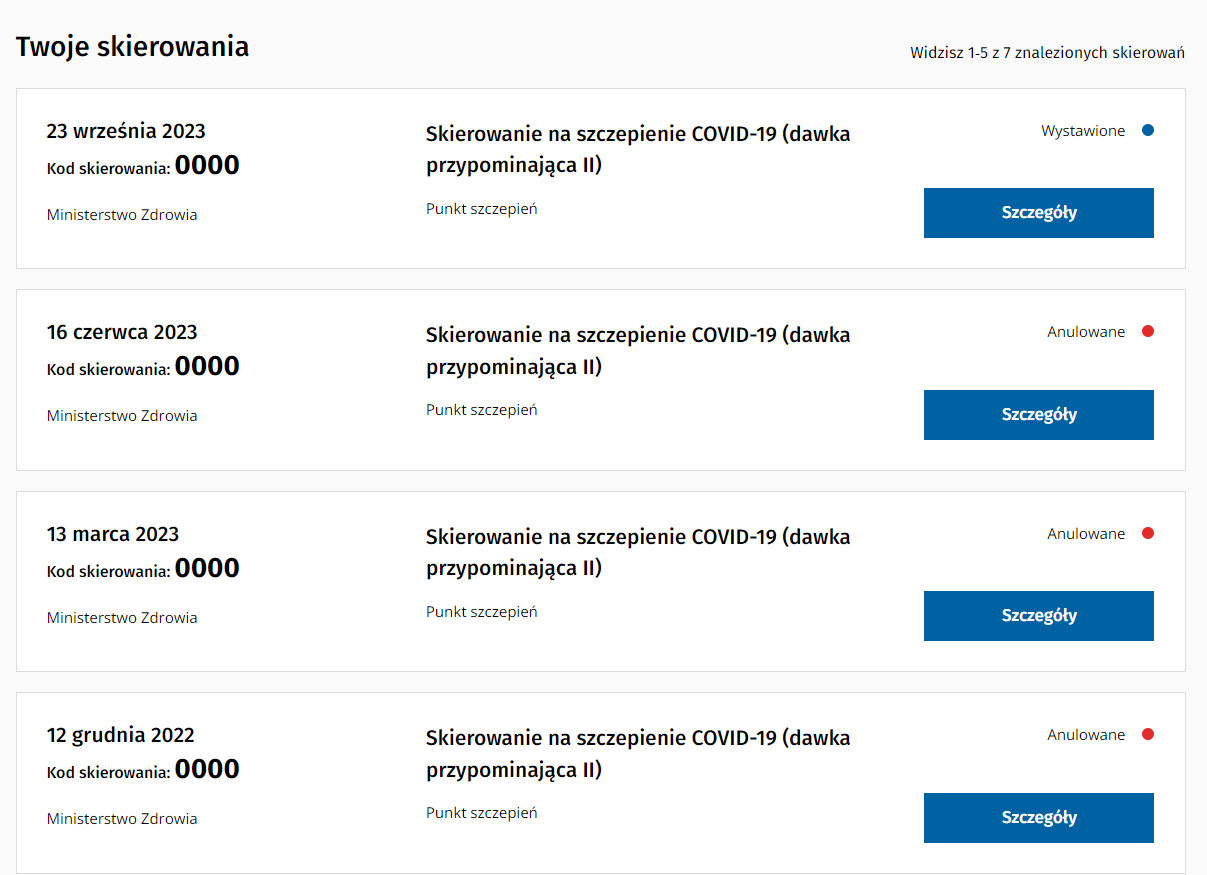Click the Kod skierowania 0000 in first card

[x=143, y=166]
